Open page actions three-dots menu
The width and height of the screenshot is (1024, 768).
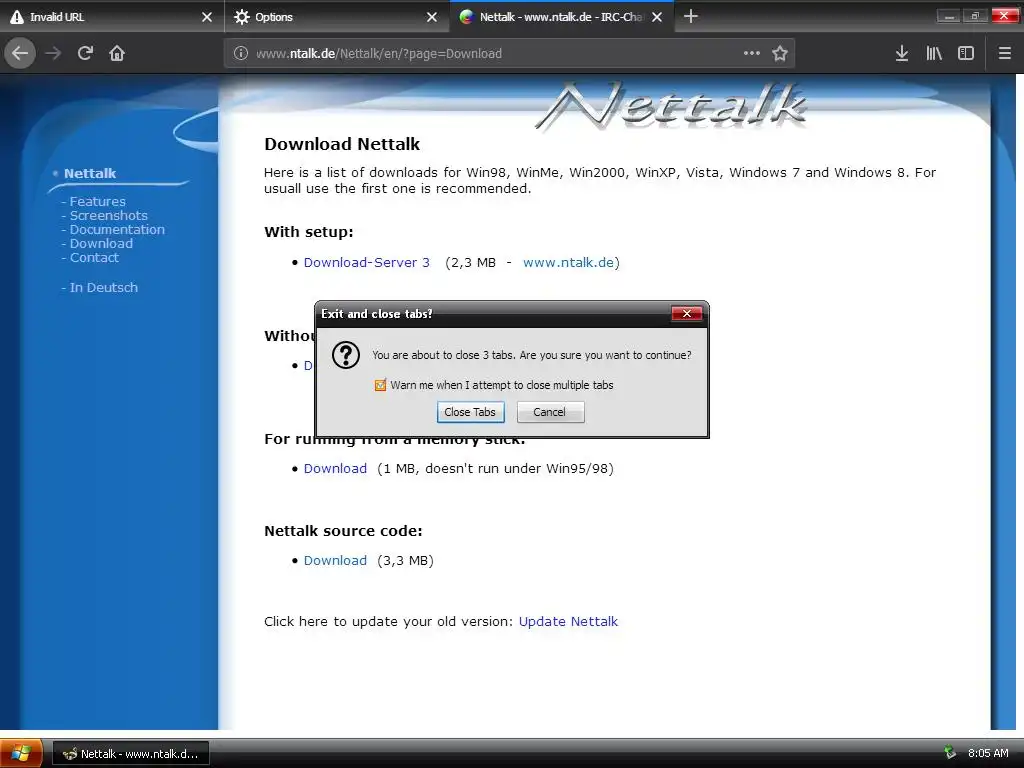[752, 53]
